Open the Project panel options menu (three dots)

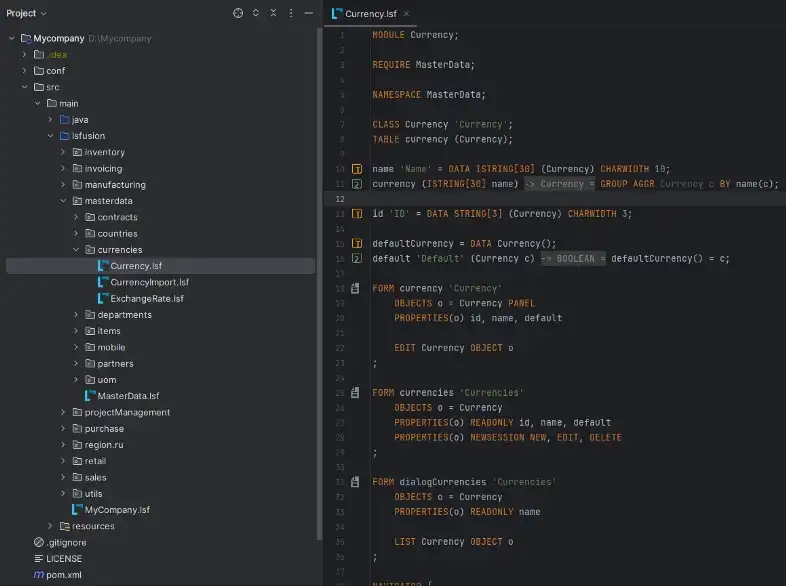[x=291, y=14]
